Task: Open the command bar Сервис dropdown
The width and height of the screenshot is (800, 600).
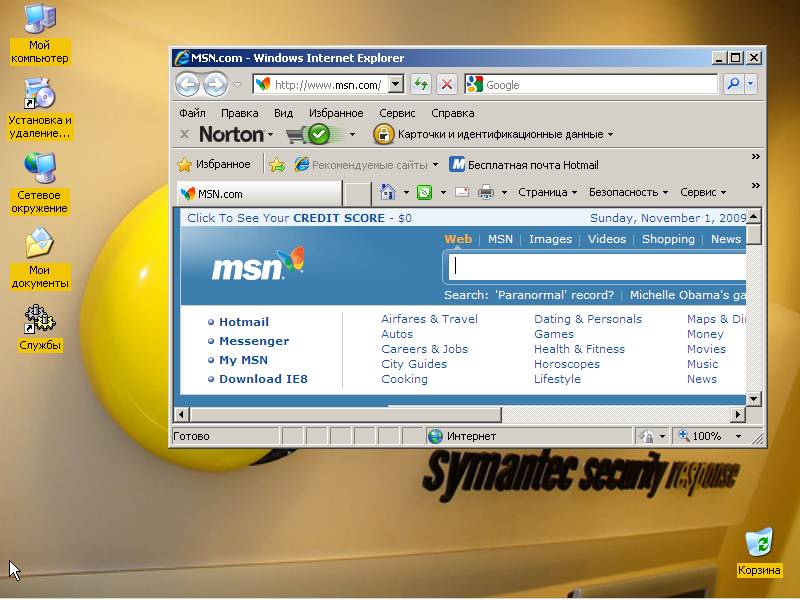Action: tap(703, 192)
